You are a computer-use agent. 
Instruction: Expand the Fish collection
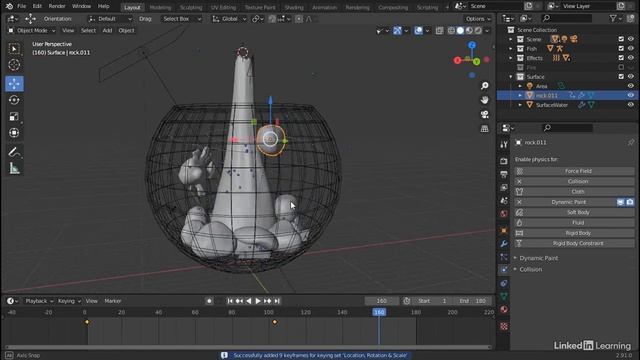coord(511,49)
